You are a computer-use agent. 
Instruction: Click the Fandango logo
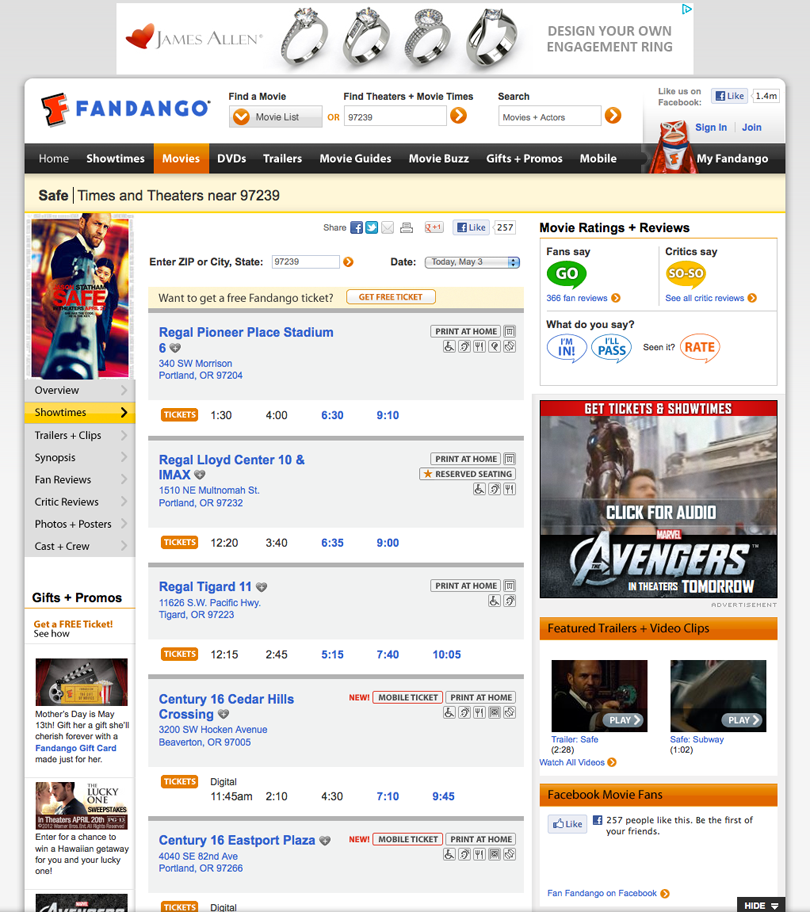tap(125, 109)
